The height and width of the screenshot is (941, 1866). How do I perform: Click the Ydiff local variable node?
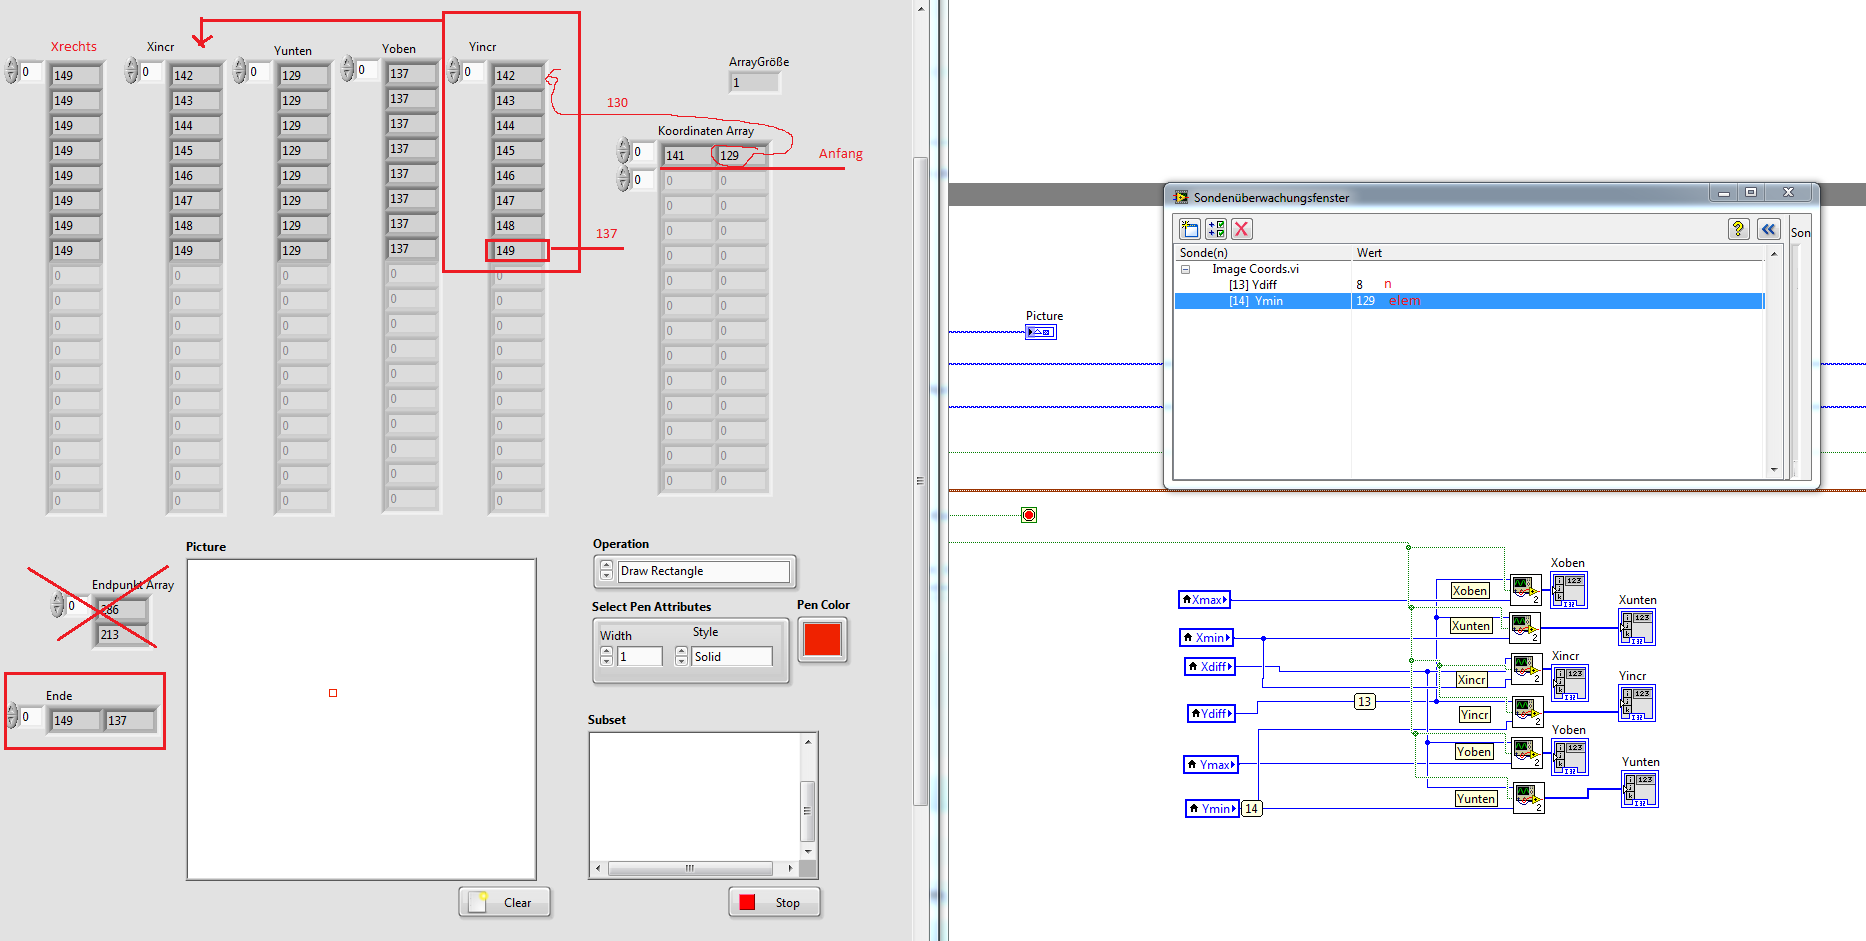pyautogui.click(x=1211, y=713)
